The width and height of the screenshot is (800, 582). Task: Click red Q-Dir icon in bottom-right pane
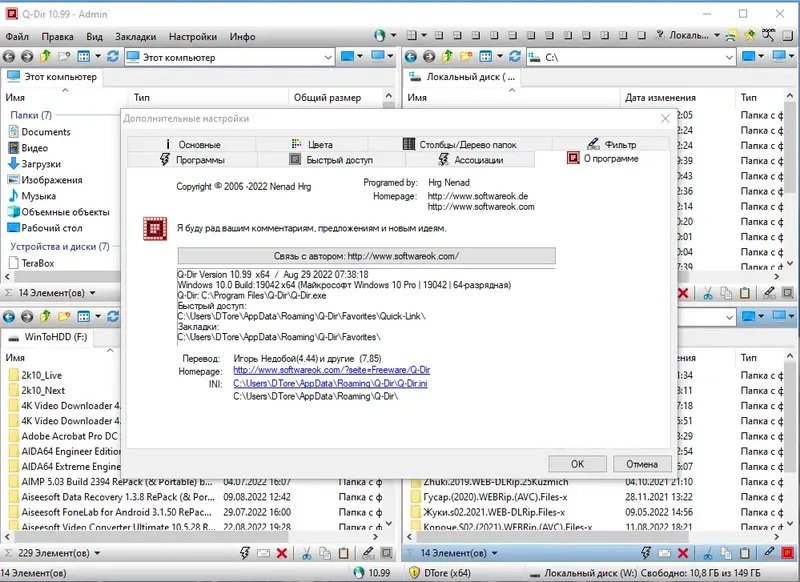(788, 553)
